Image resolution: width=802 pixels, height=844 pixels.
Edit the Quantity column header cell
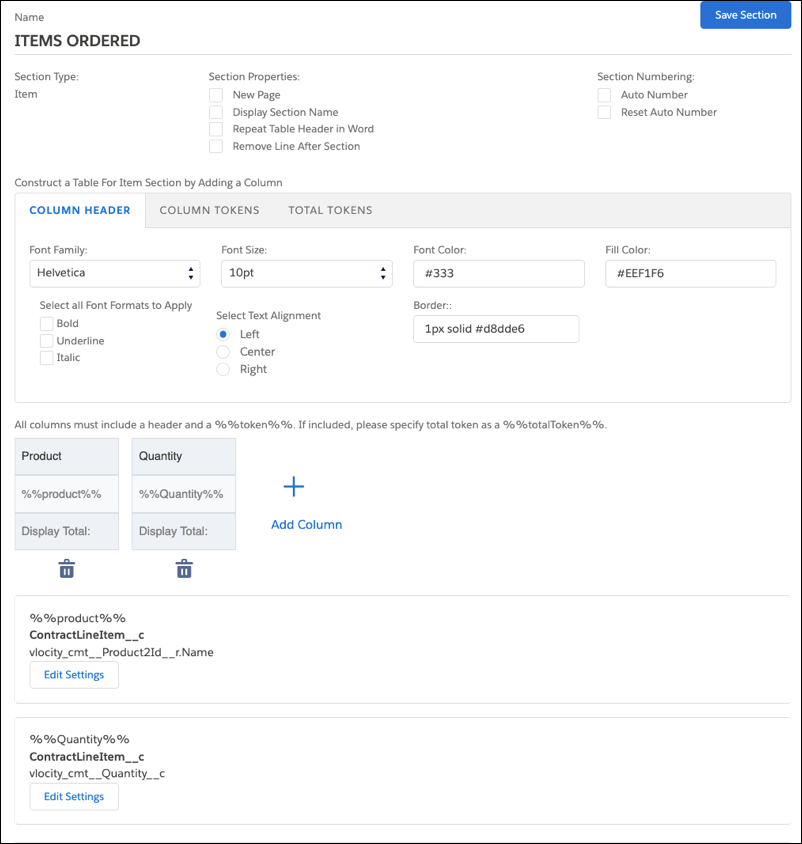pyautogui.click(x=184, y=456)
